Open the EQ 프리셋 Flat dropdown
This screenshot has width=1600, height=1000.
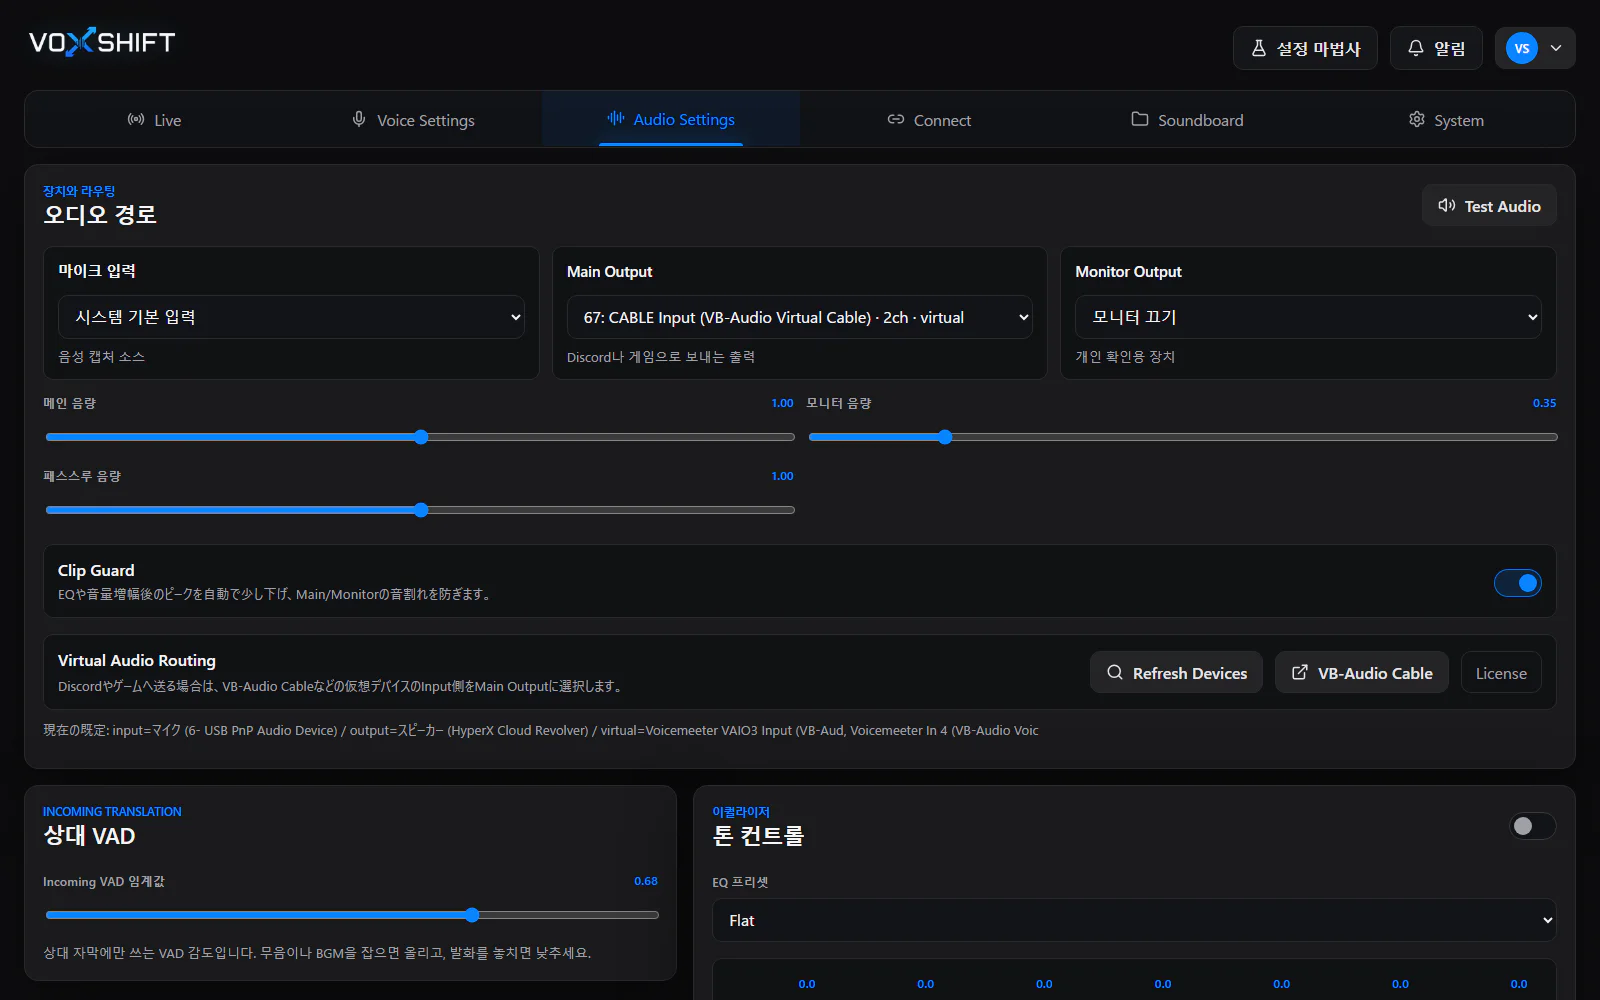click(1134, 920)
